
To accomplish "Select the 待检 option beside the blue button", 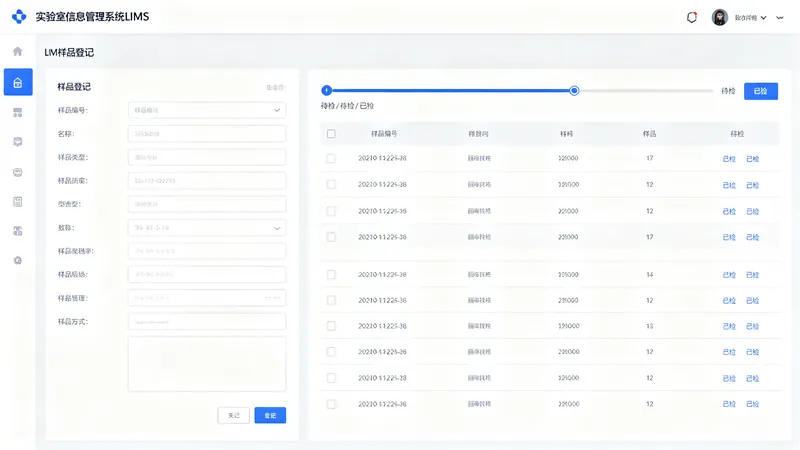I will click(x=728, y=91).
